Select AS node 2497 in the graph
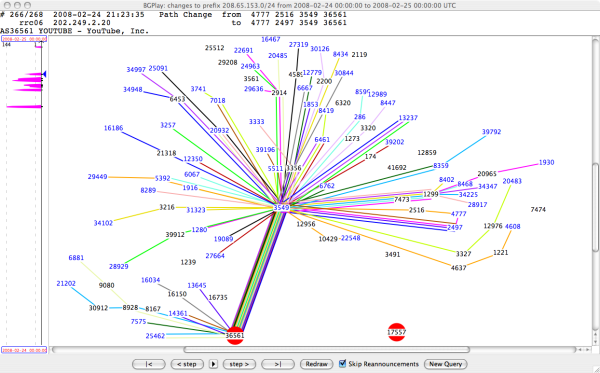 point(455,227)
